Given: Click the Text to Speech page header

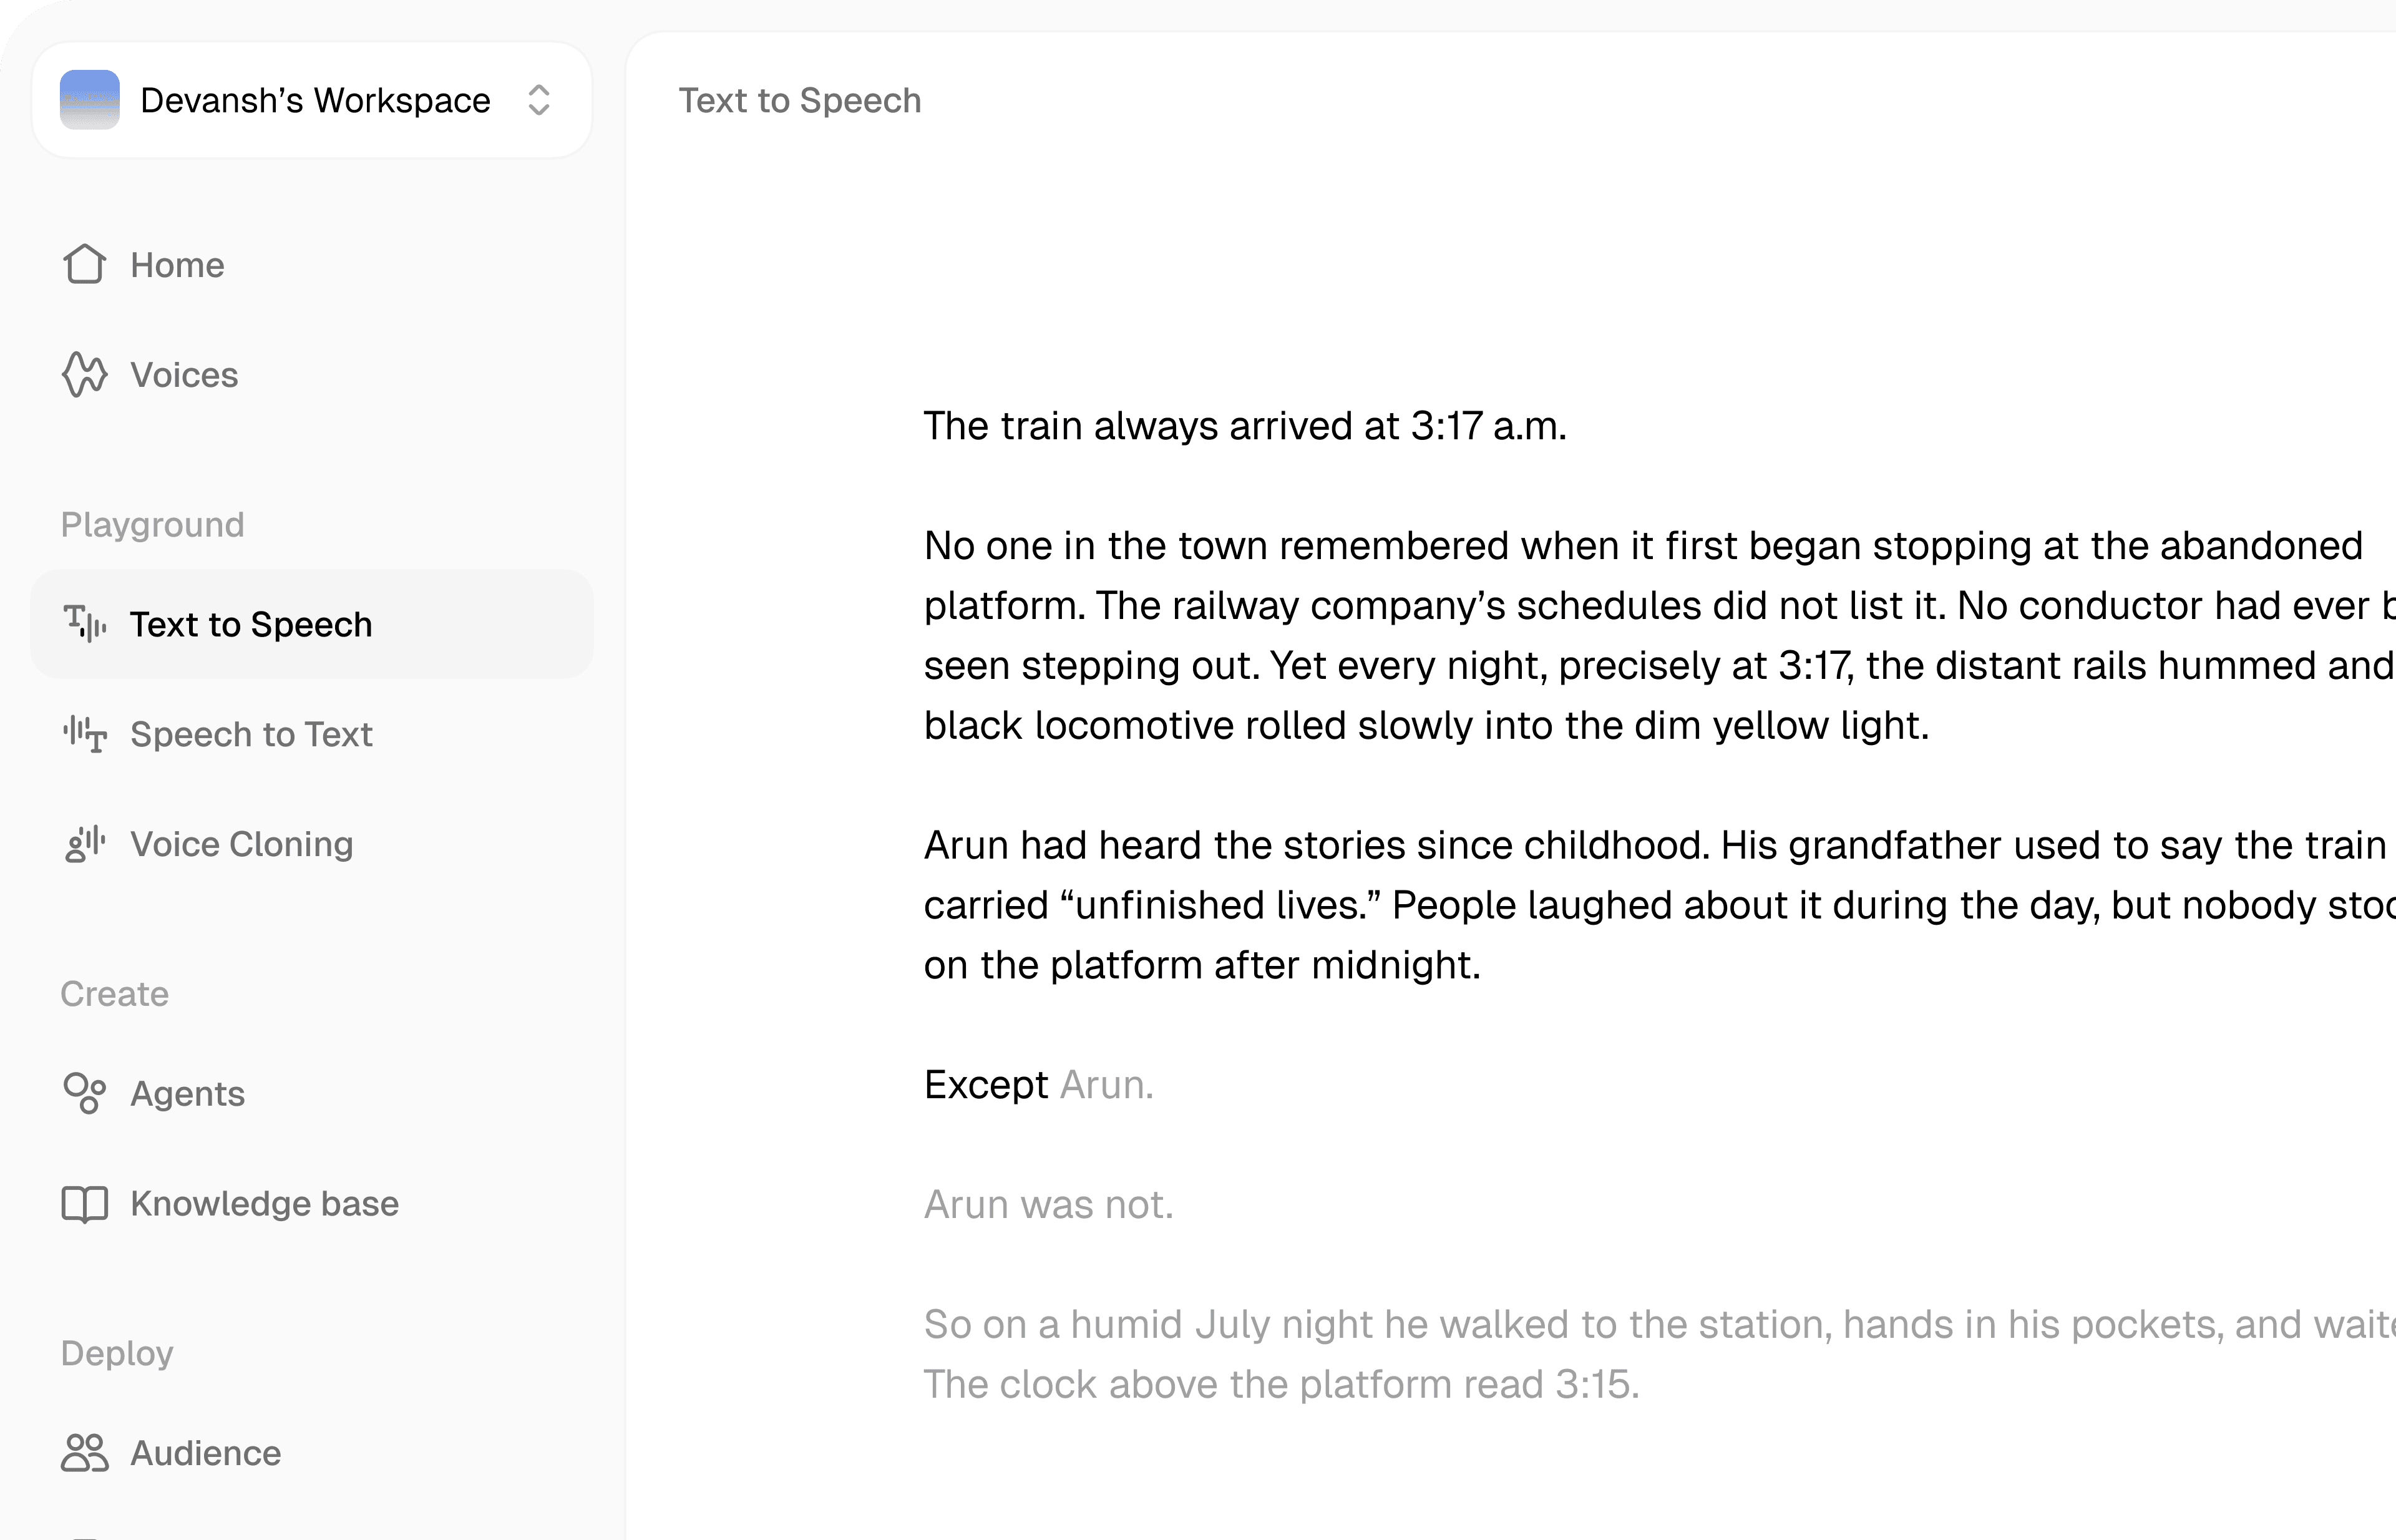Looking at the screenshot, I should 800,100.
